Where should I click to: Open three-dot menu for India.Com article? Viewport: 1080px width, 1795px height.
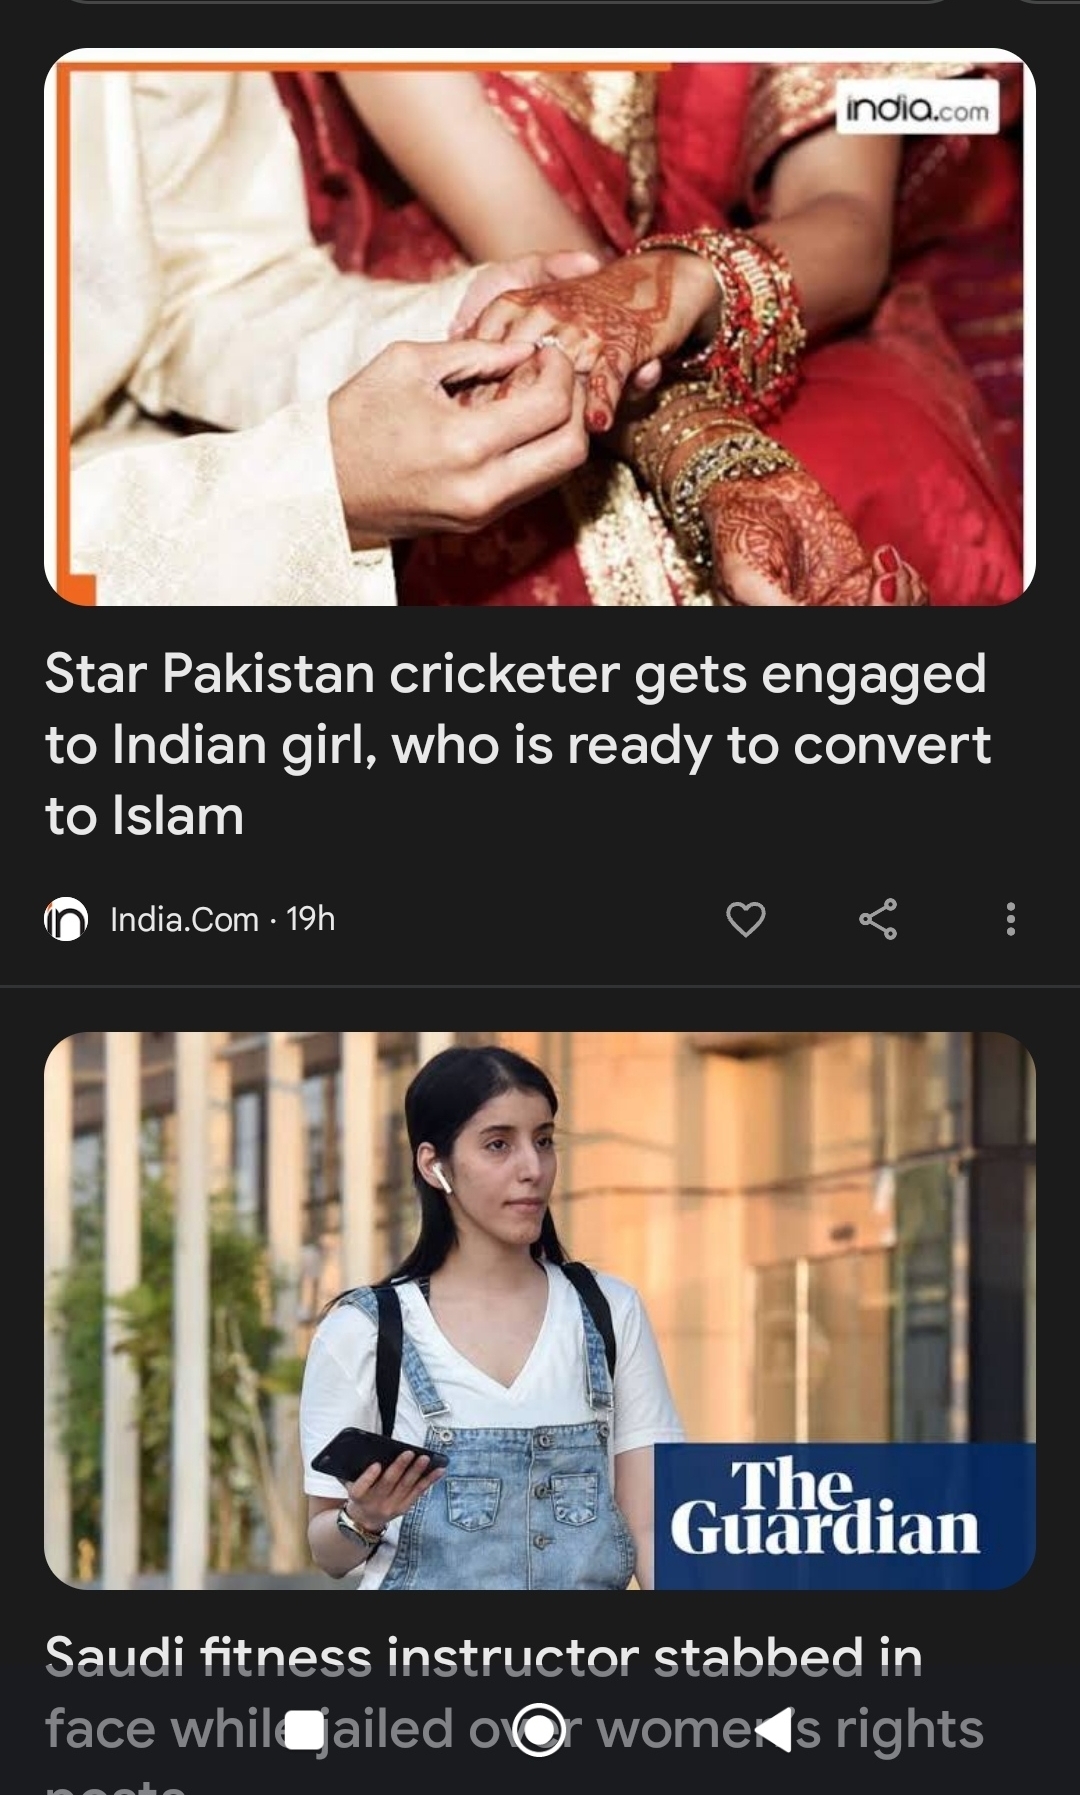(1011, 918)
